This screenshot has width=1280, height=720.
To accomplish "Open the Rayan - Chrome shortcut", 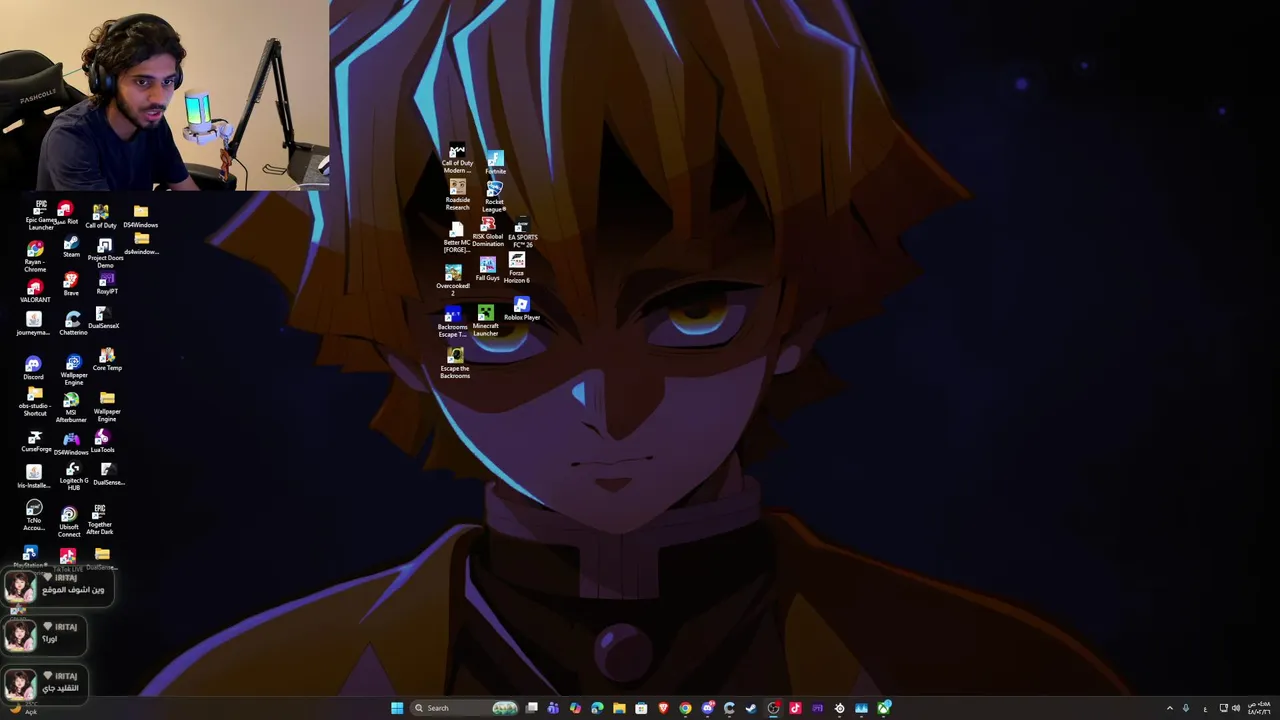I will pos(35,257).
